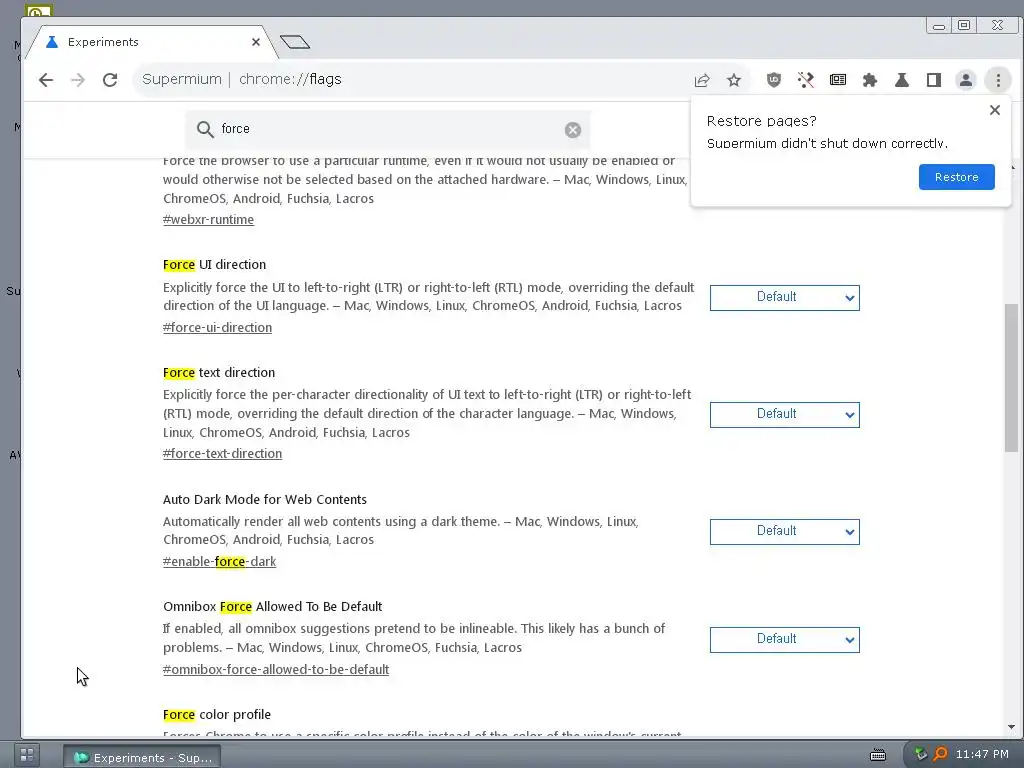The width and height of the screenshot is (1024, 768).
Task: Open the Force text direction dropdown
Action: pyautogui.click(x=784, y=415)
